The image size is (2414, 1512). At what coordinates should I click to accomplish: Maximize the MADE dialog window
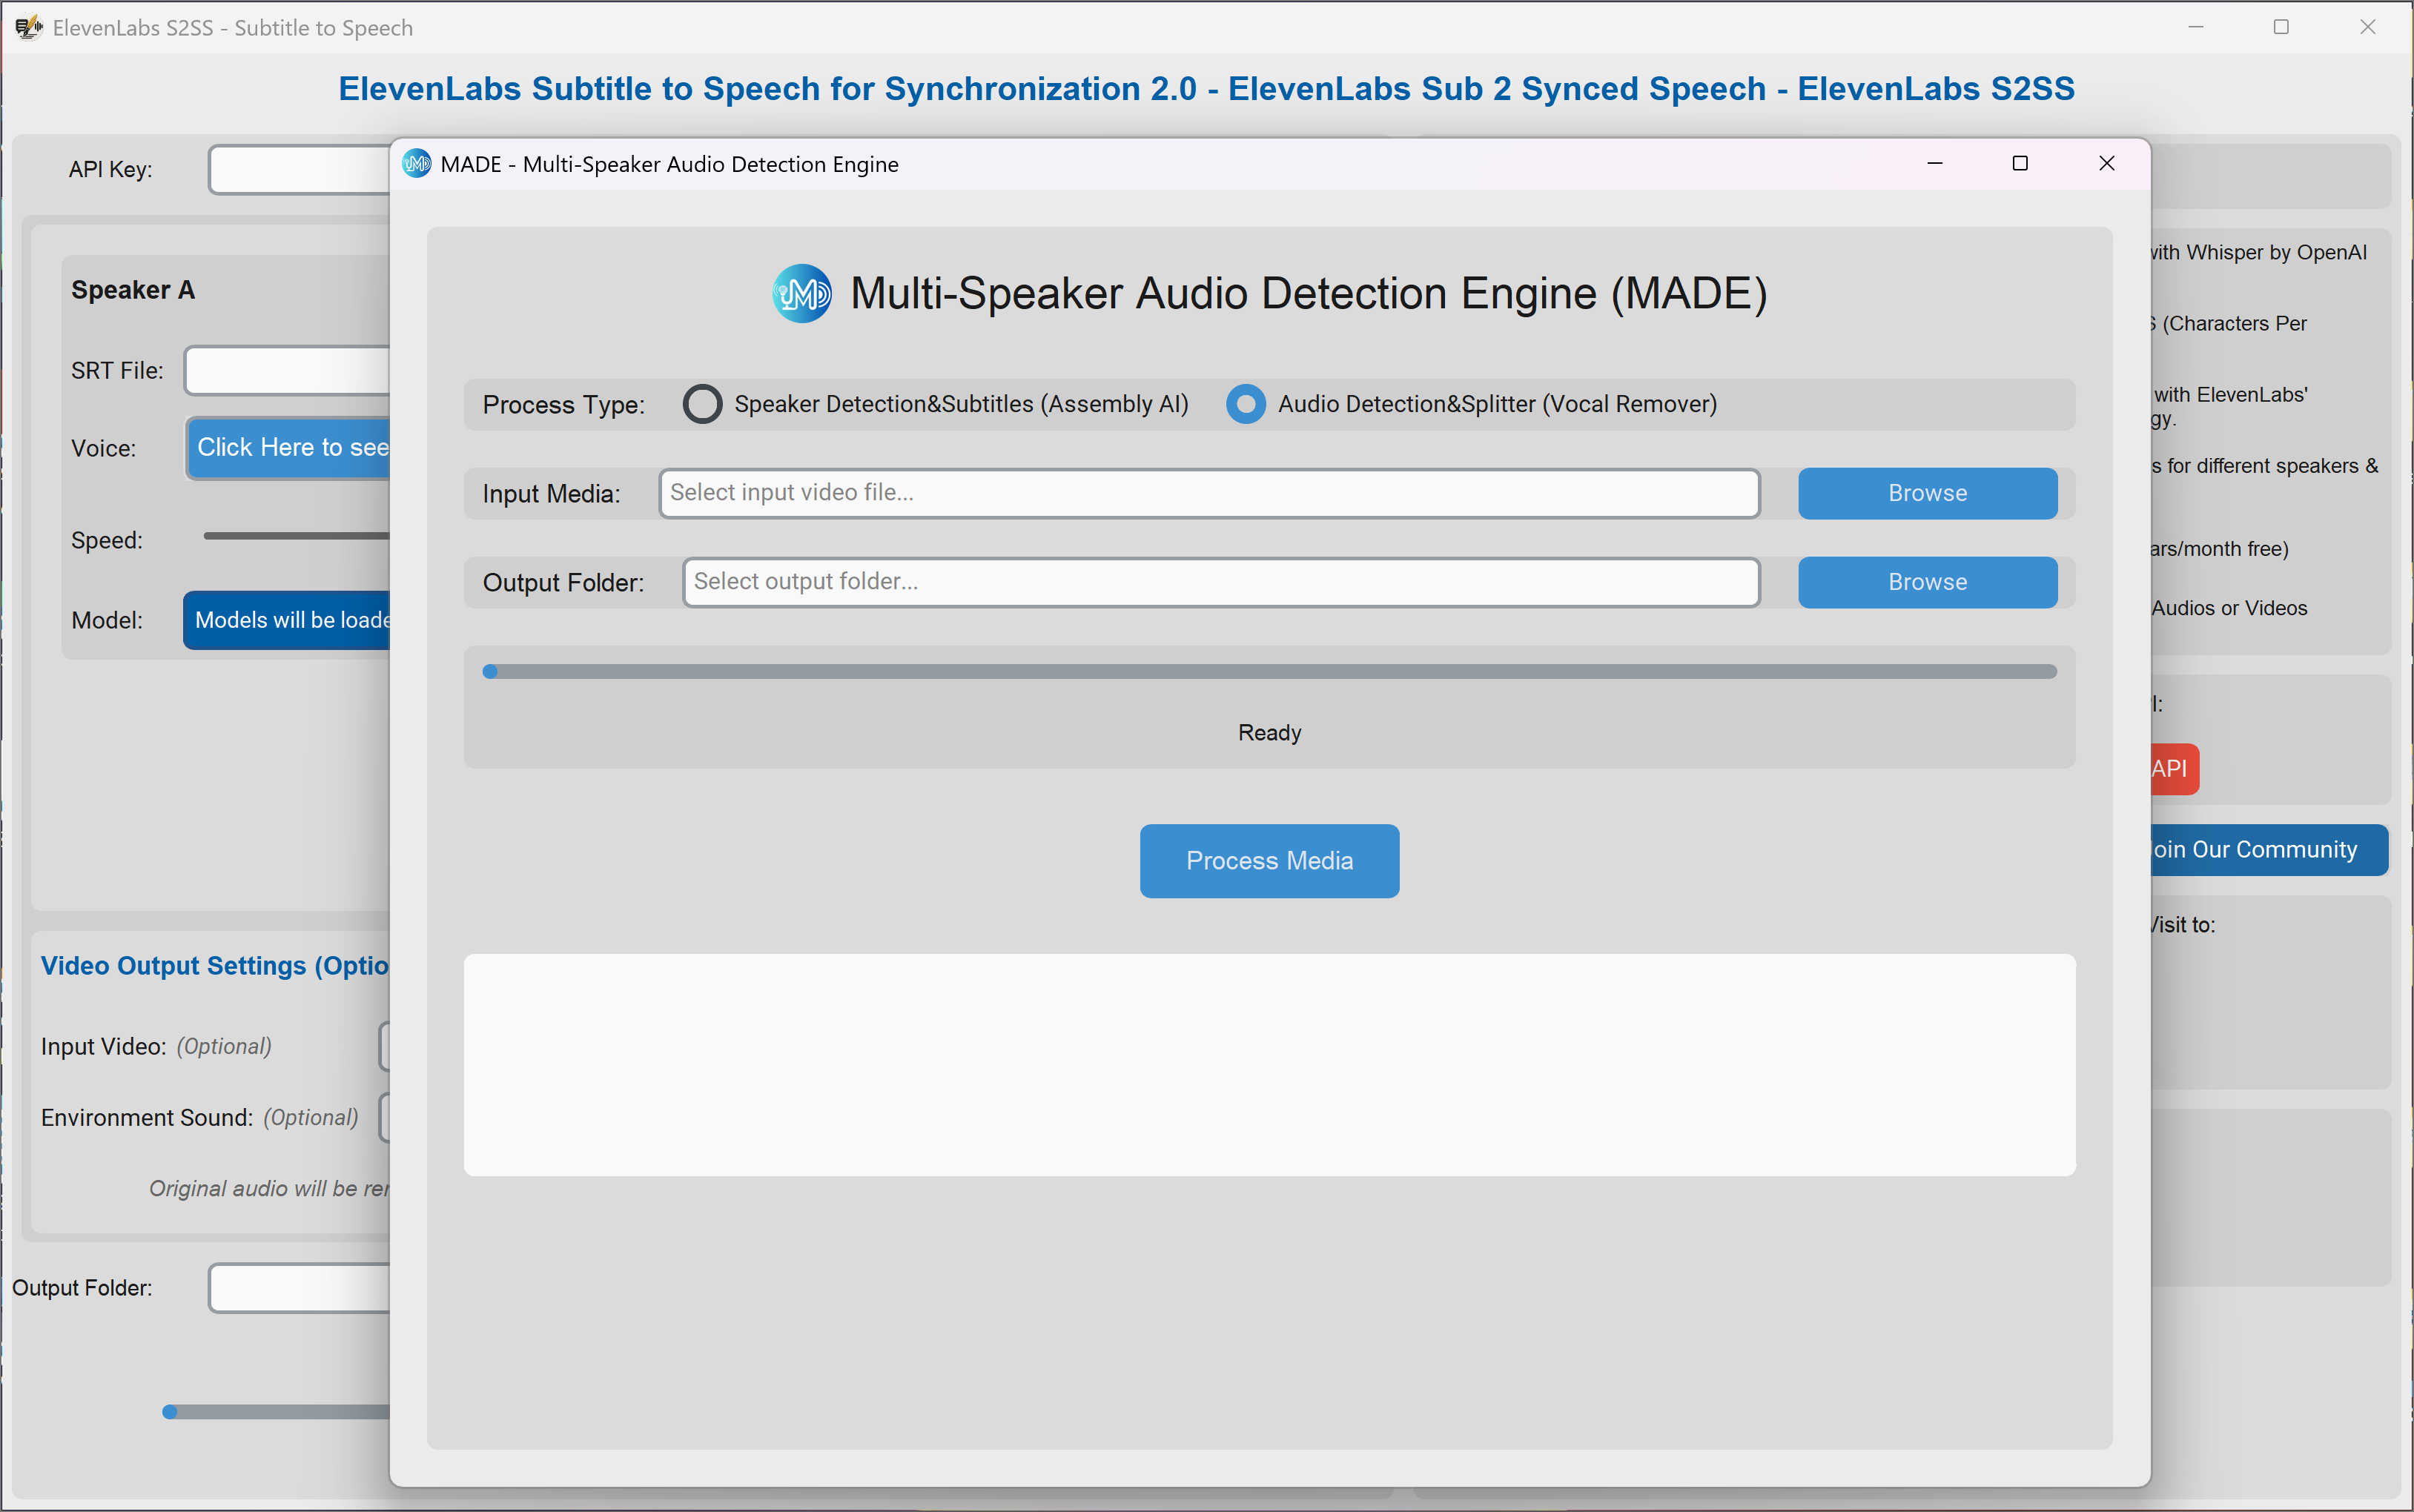pyautogui.click(x=2019, y=164)
